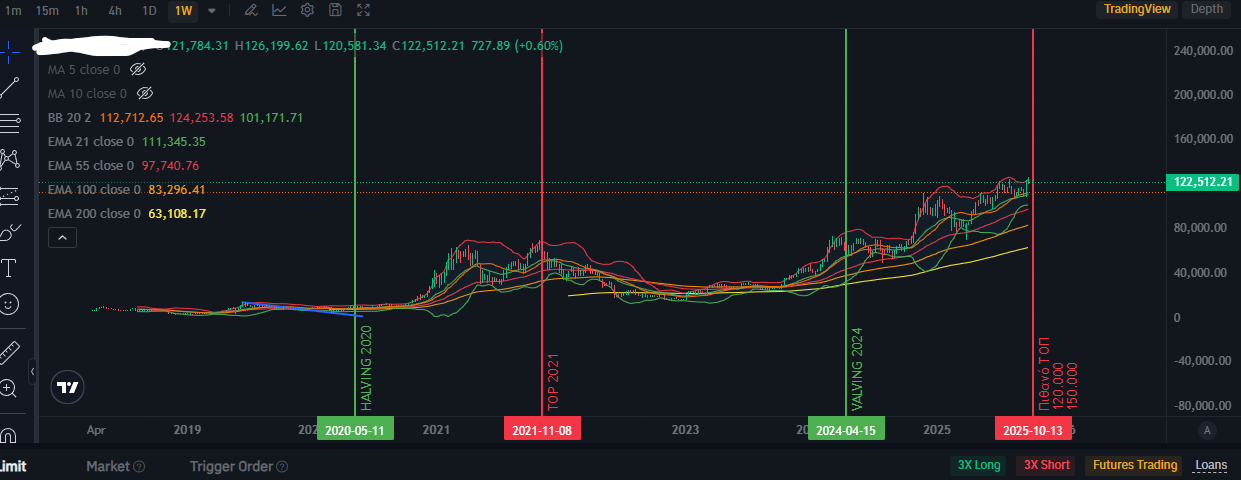This screenshot has height=480, width=1241.
Task: Select the zoom in magnifier tool
Action: [9, 388]
